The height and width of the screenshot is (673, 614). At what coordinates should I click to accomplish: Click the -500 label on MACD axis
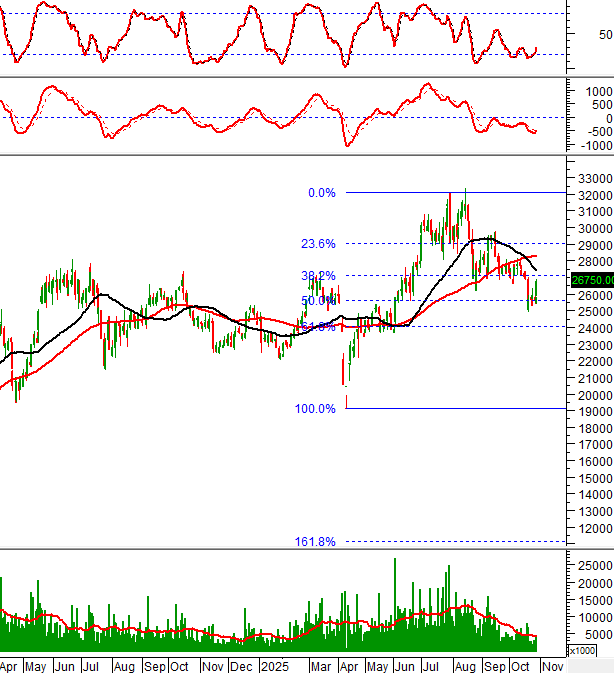599,132
